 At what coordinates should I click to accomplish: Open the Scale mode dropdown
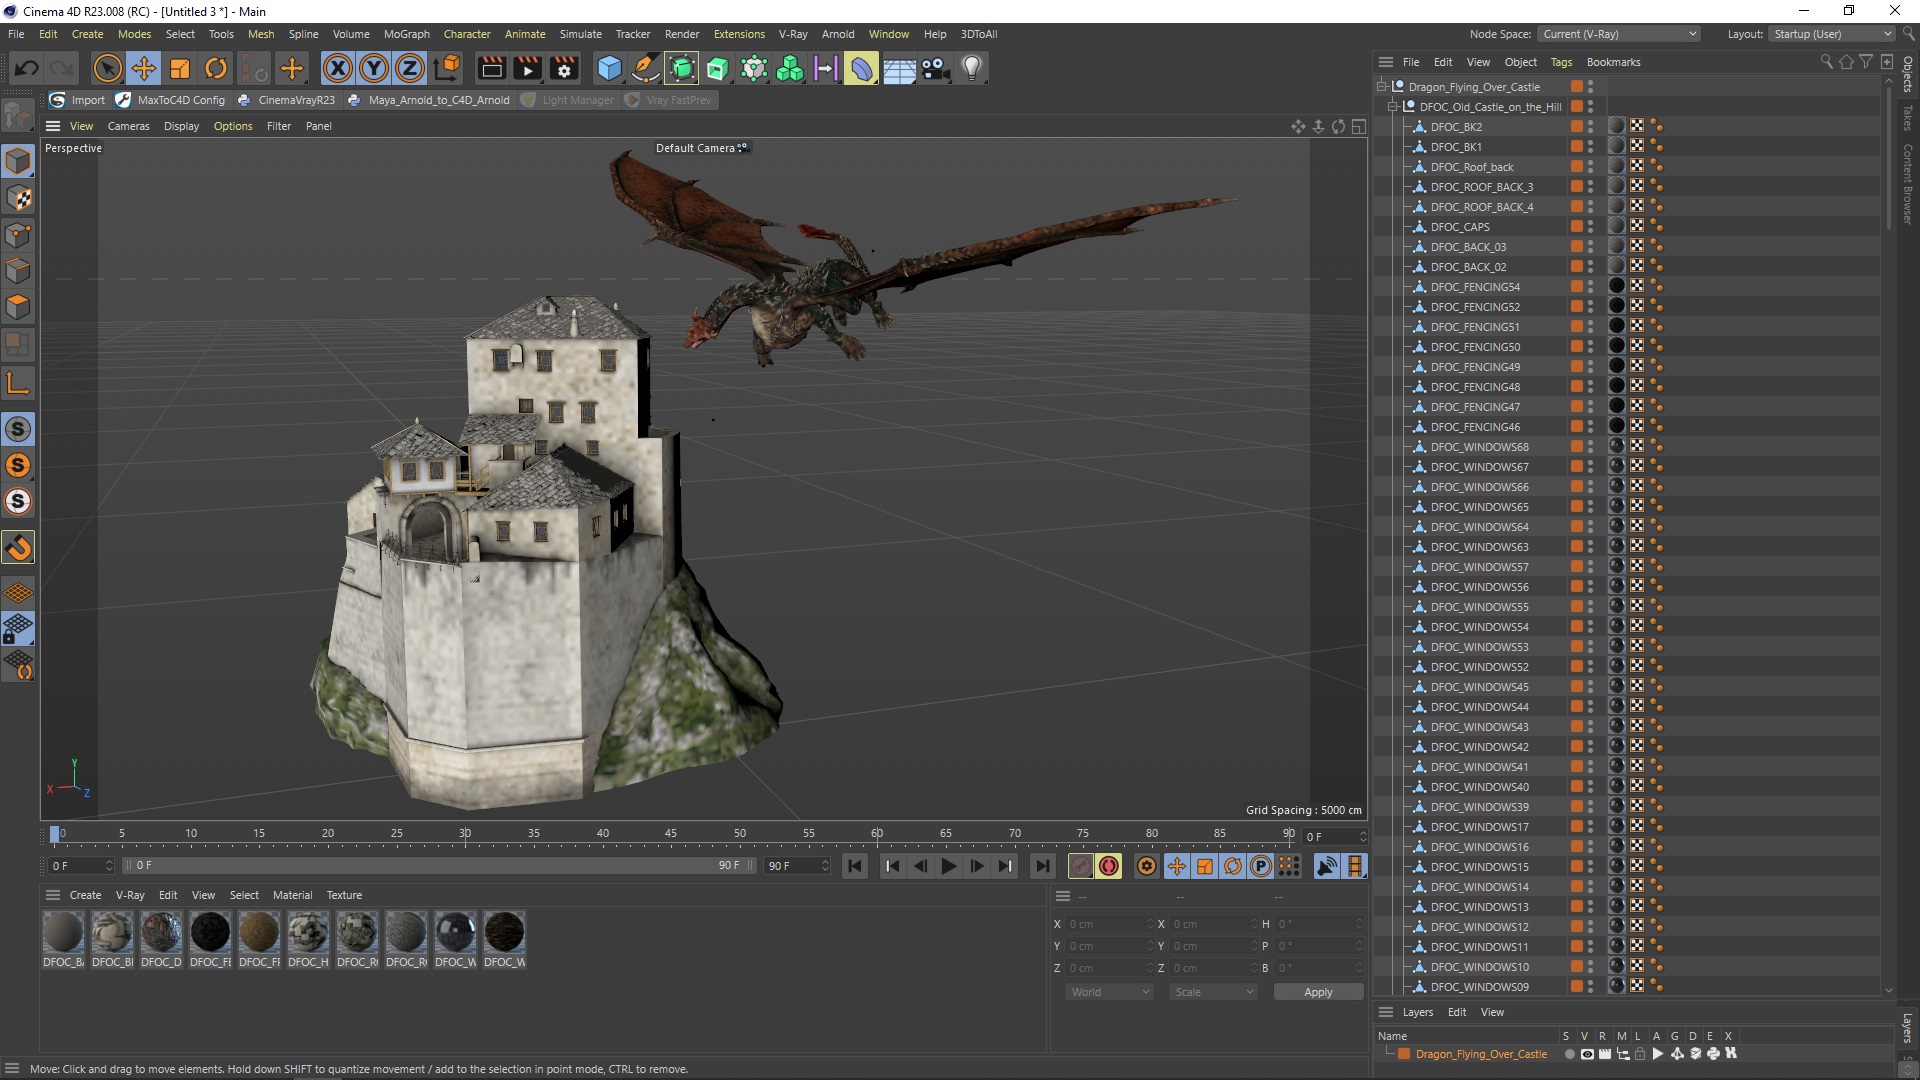click(1213, 992)
